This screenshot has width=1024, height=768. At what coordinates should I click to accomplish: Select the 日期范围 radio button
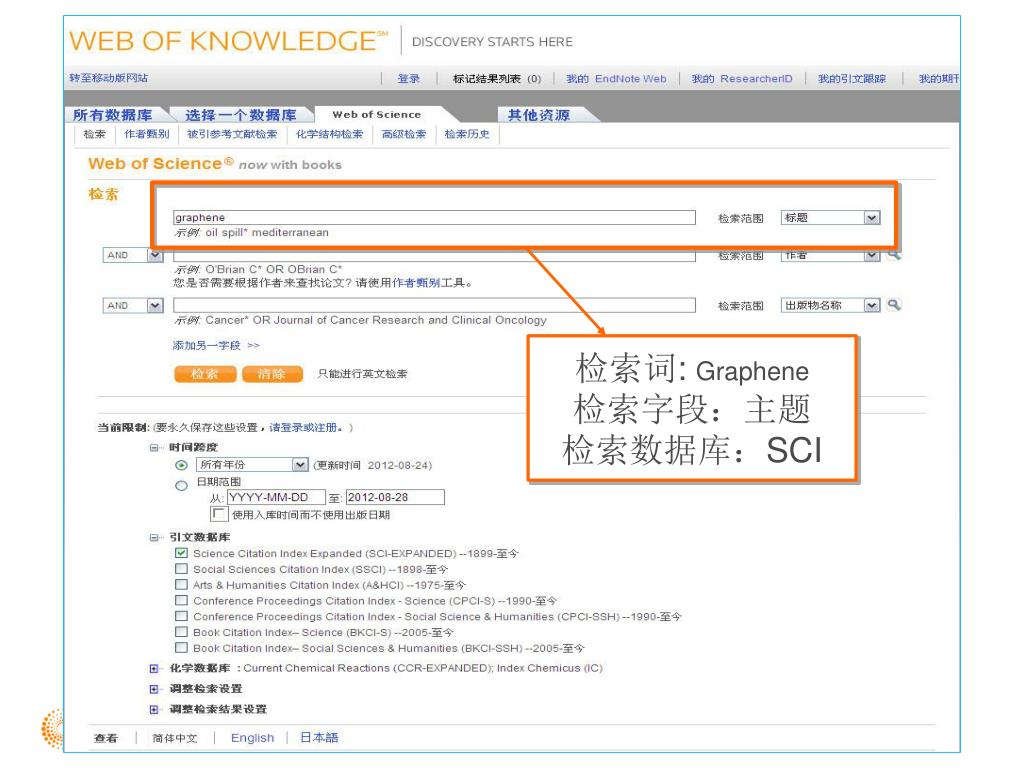coord(182,486)
